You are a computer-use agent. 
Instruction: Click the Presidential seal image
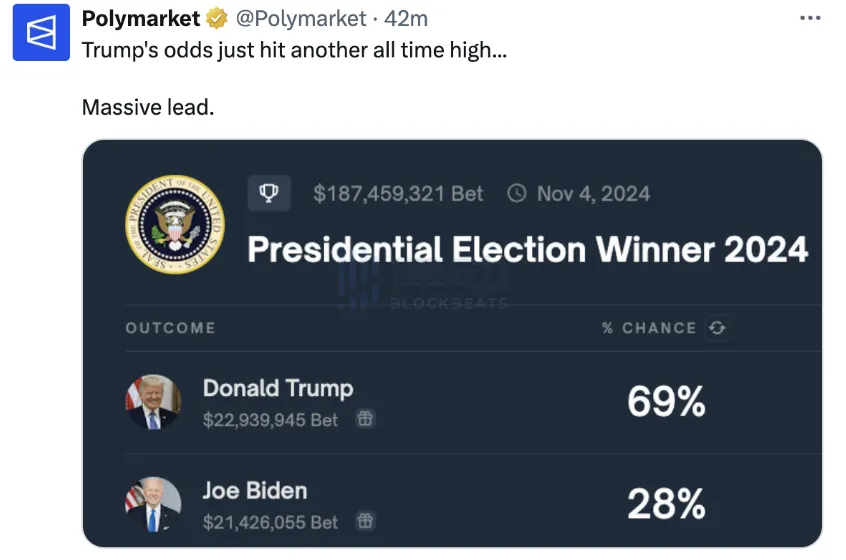[175, 227]
